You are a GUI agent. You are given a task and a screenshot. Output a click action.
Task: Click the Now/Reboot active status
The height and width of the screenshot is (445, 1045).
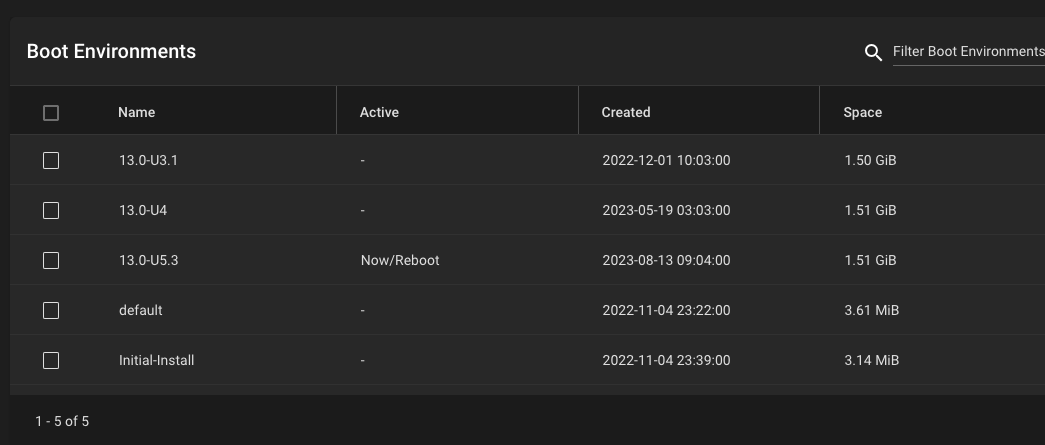400,260
